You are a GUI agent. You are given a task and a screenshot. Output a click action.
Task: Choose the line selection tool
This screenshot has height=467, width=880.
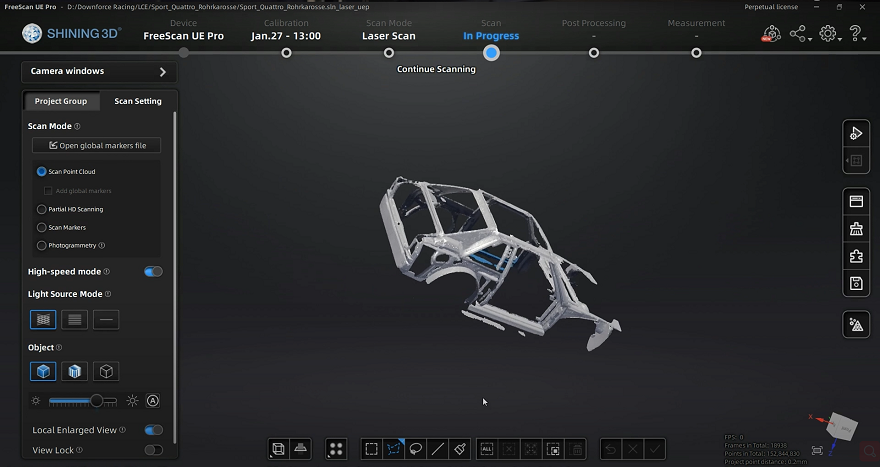coord(437,449)
